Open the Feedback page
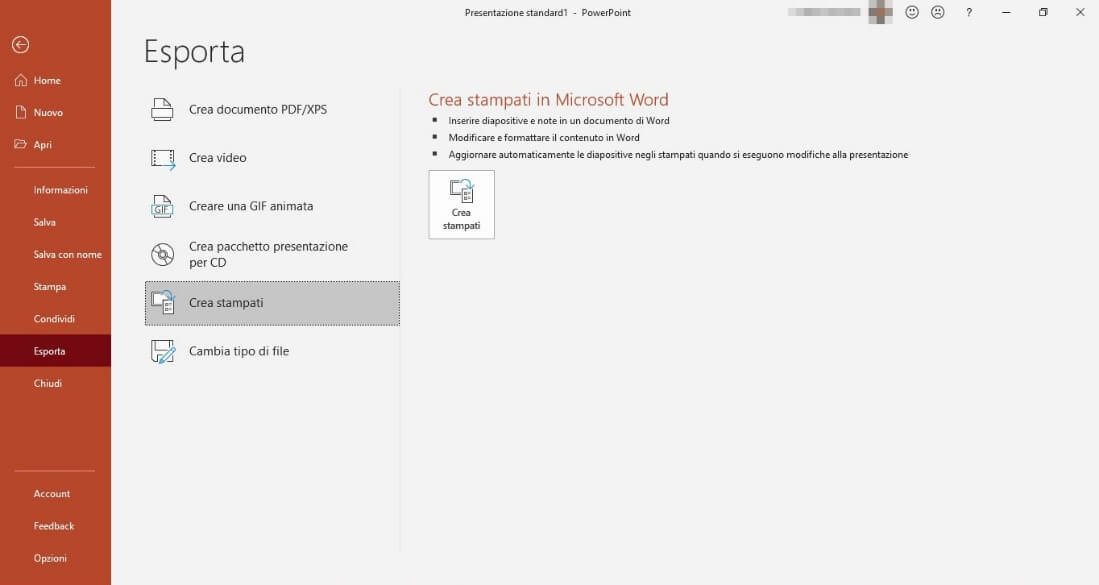This screenshot has width=1099, height=585. (x=54, y=526)
